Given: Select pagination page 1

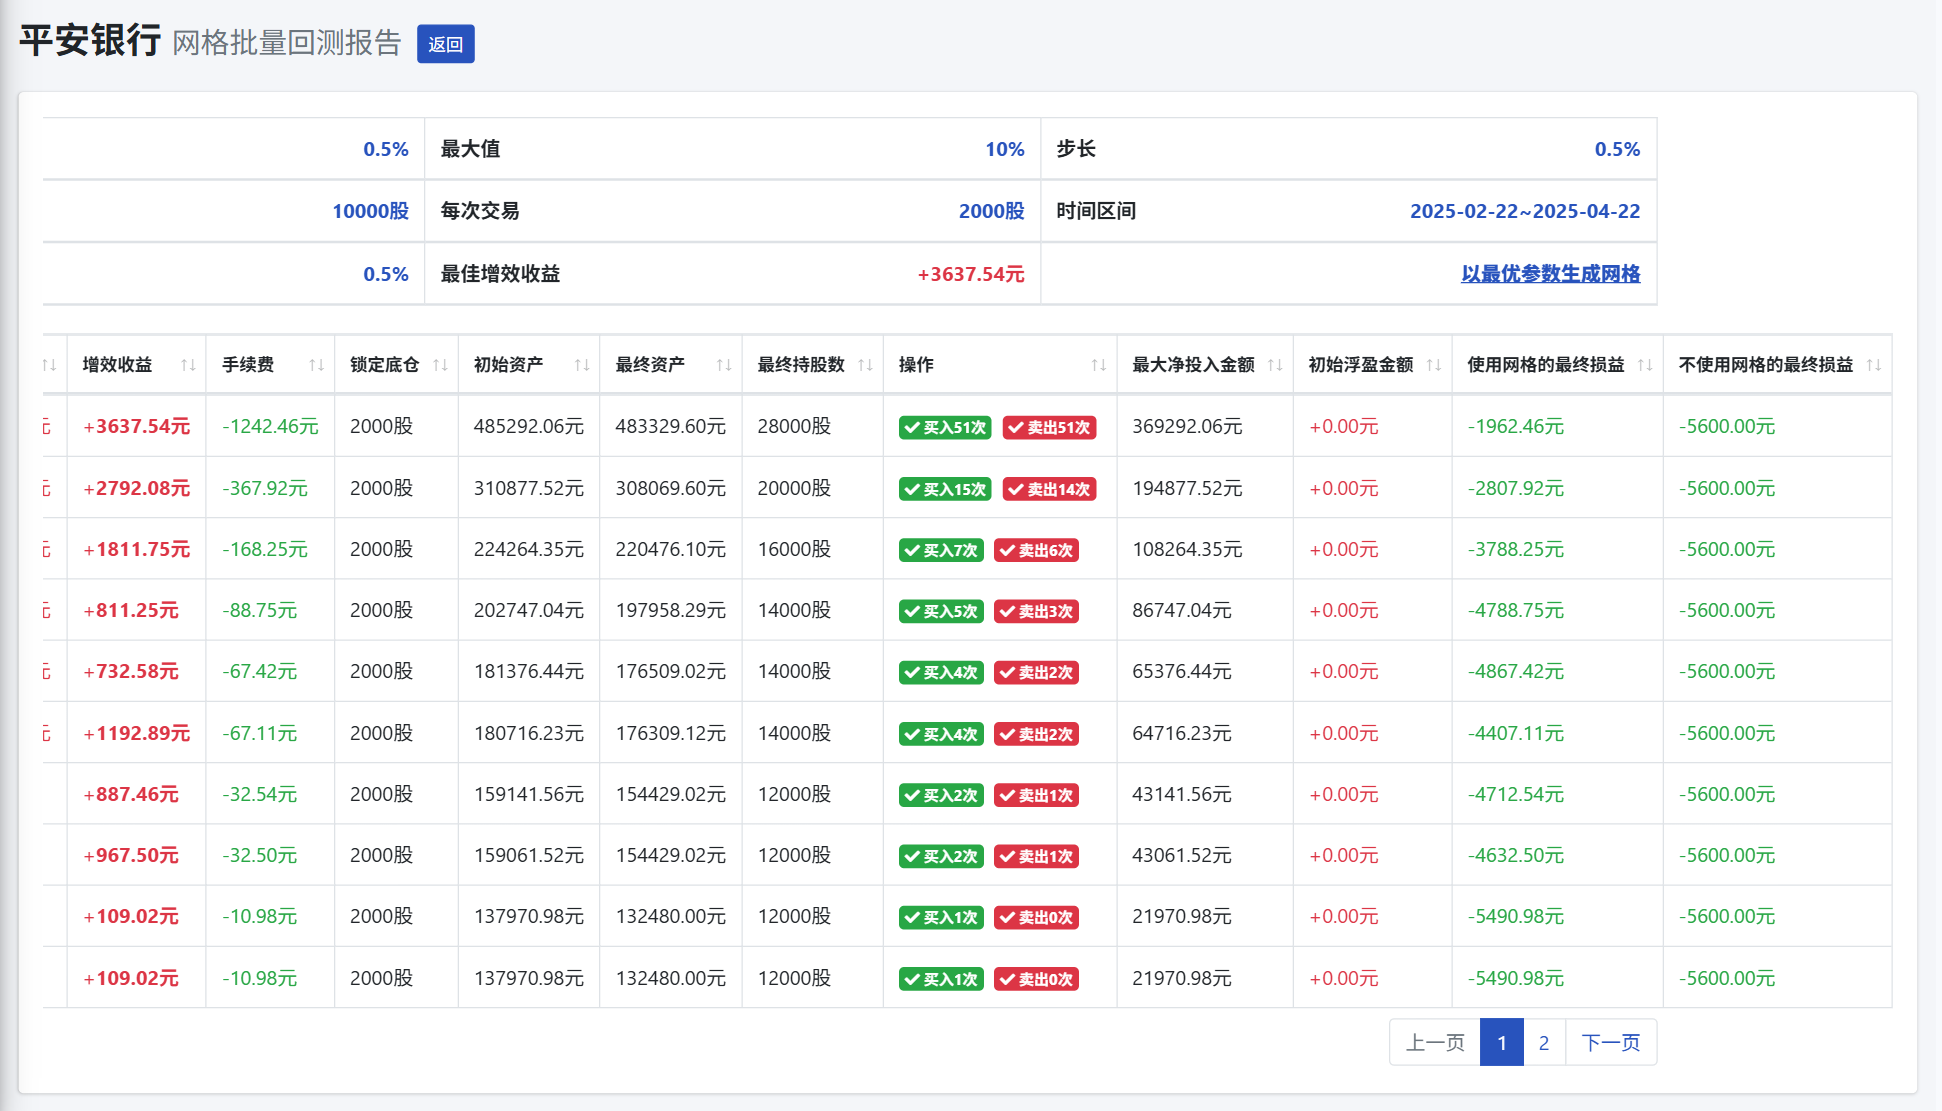Looking at the screenshot, I should (x=1501, y=1043).
